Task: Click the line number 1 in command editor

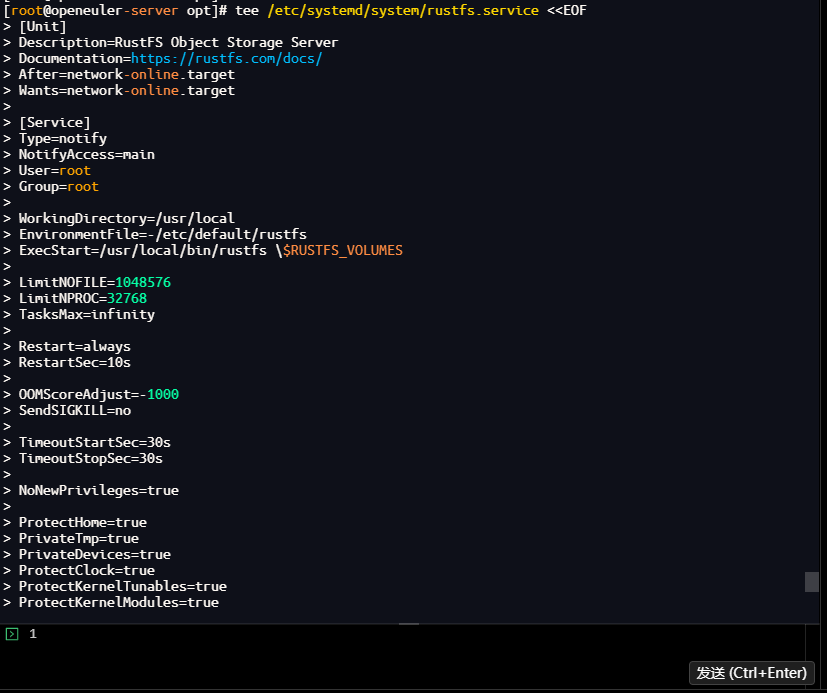Action: (33, 633)
